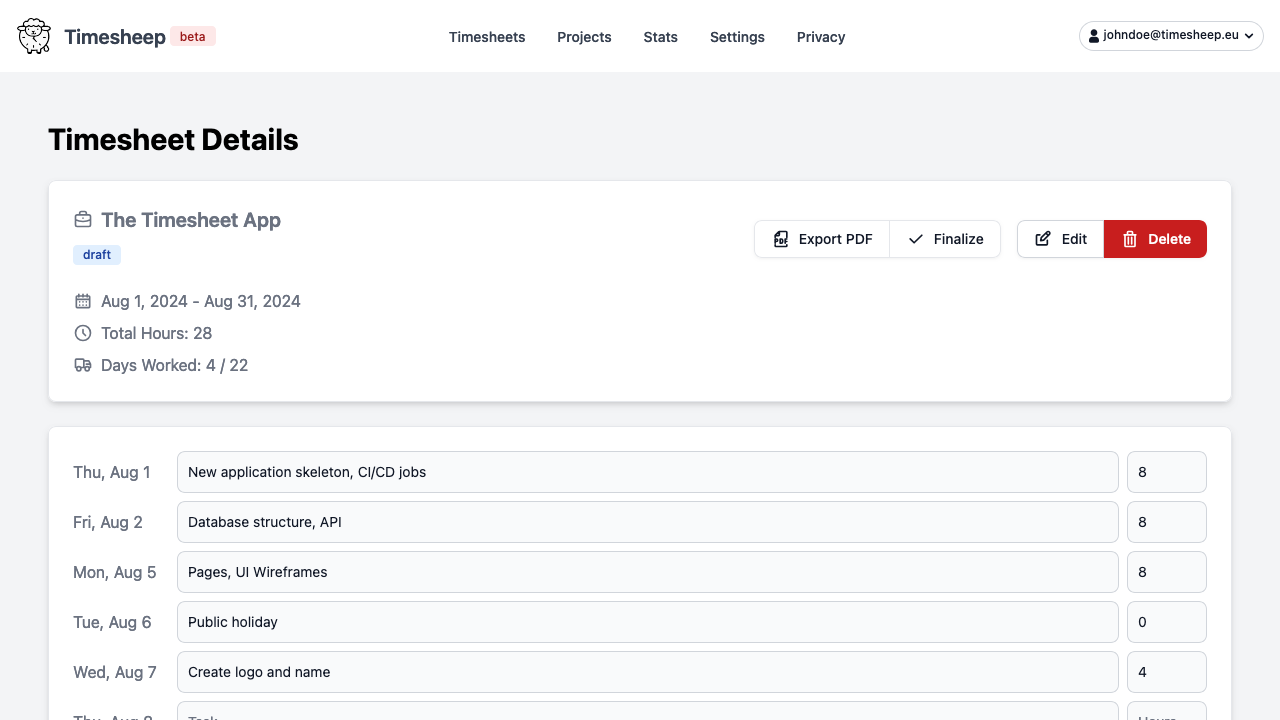Image resolution: width=1280 pixels, height=720 pixels.
Task: Click the truck icon beside Days Worked
Action: point(83,365)
